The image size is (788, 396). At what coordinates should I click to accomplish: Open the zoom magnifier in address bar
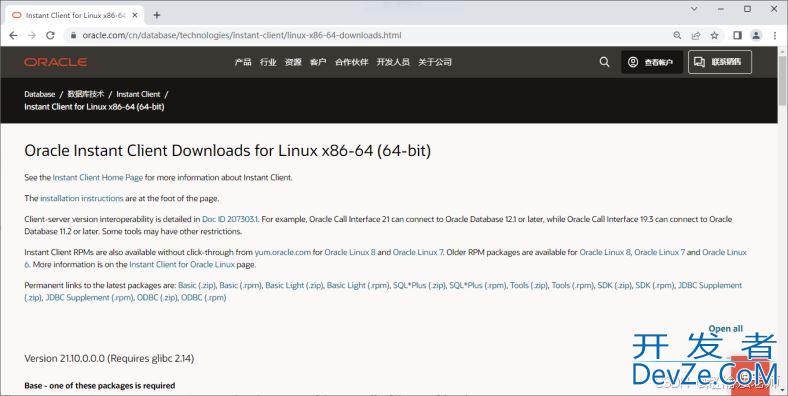pos(677,35)
